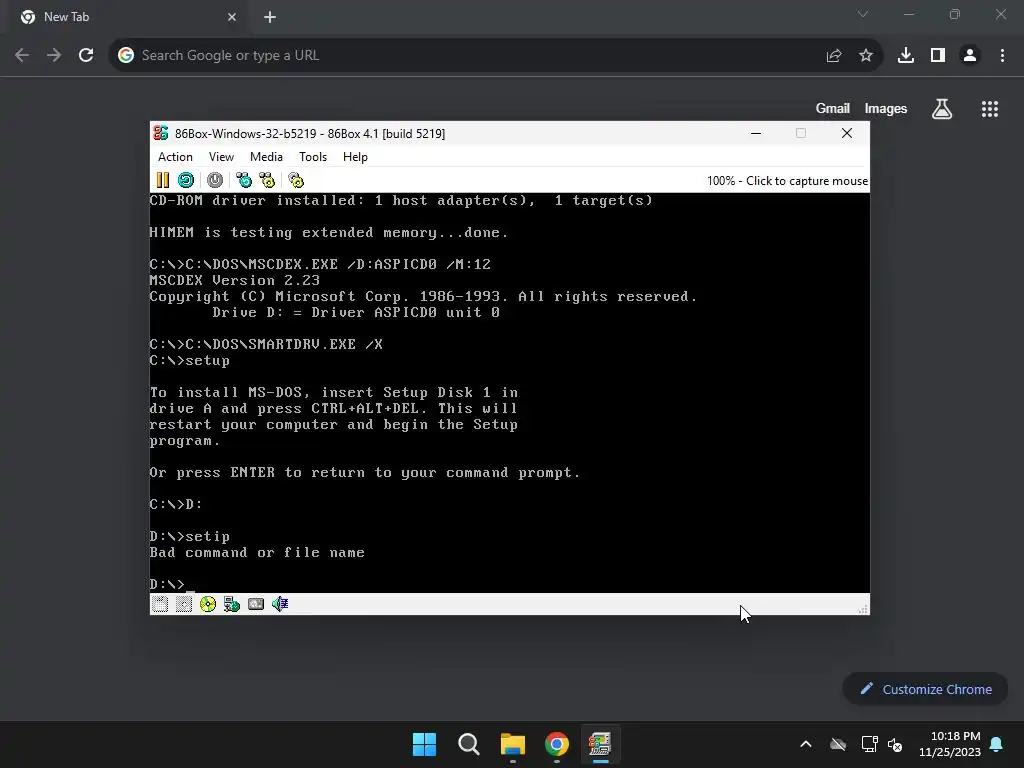Viewport: 1024px width, 768px height.
Task: Open Search Labs flask icon
Action: (x=942, y=109)
